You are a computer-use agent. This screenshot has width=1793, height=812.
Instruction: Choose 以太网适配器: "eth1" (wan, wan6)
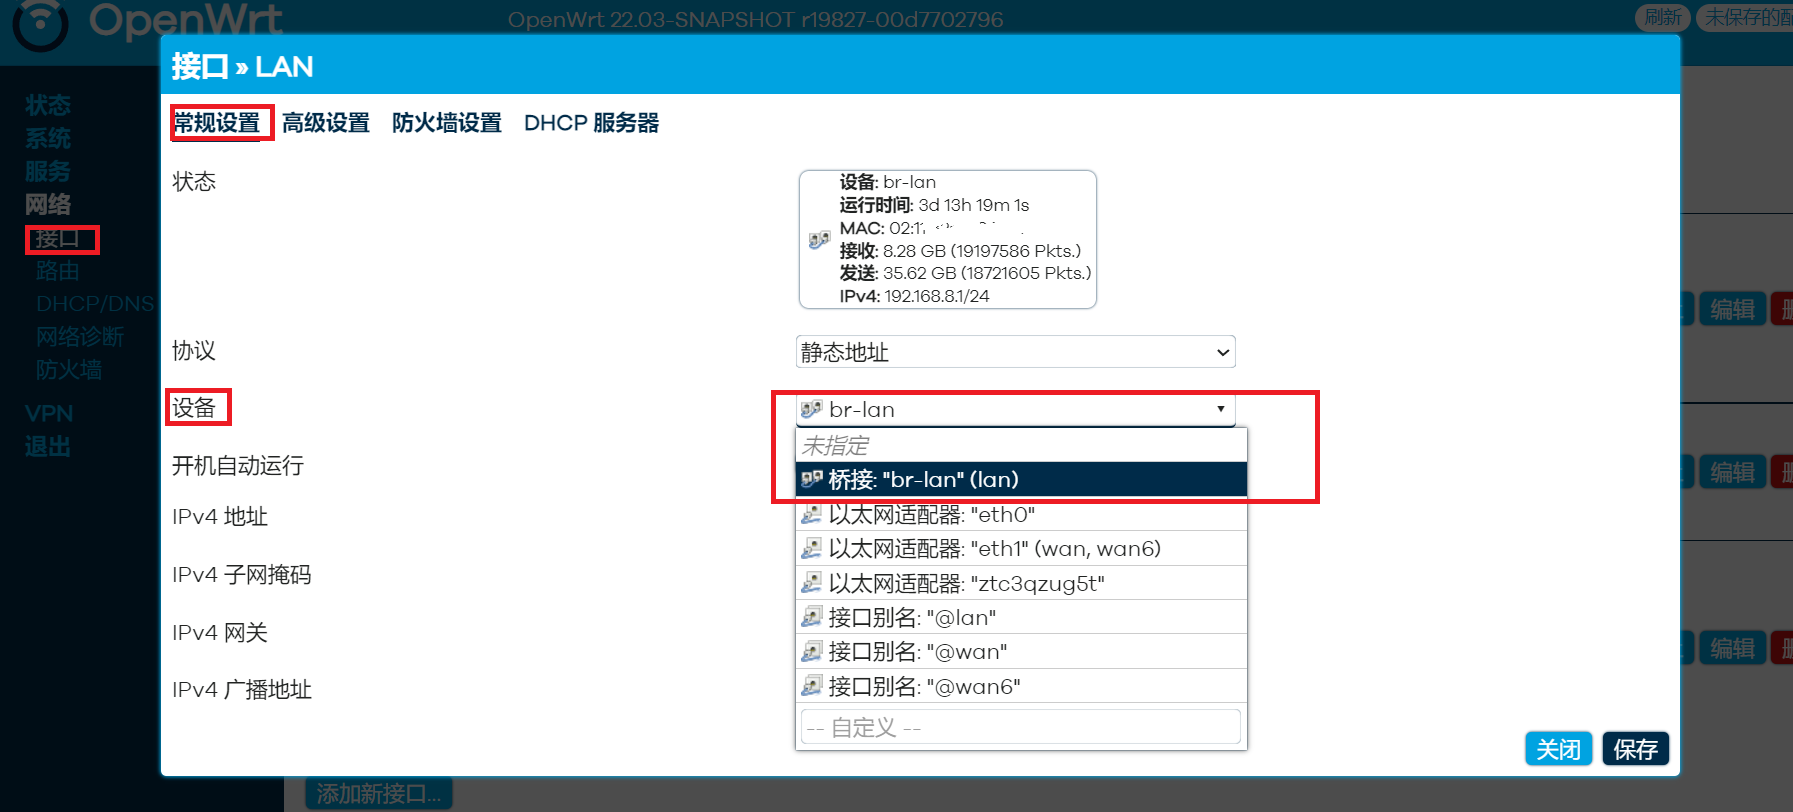[1021, 548]
